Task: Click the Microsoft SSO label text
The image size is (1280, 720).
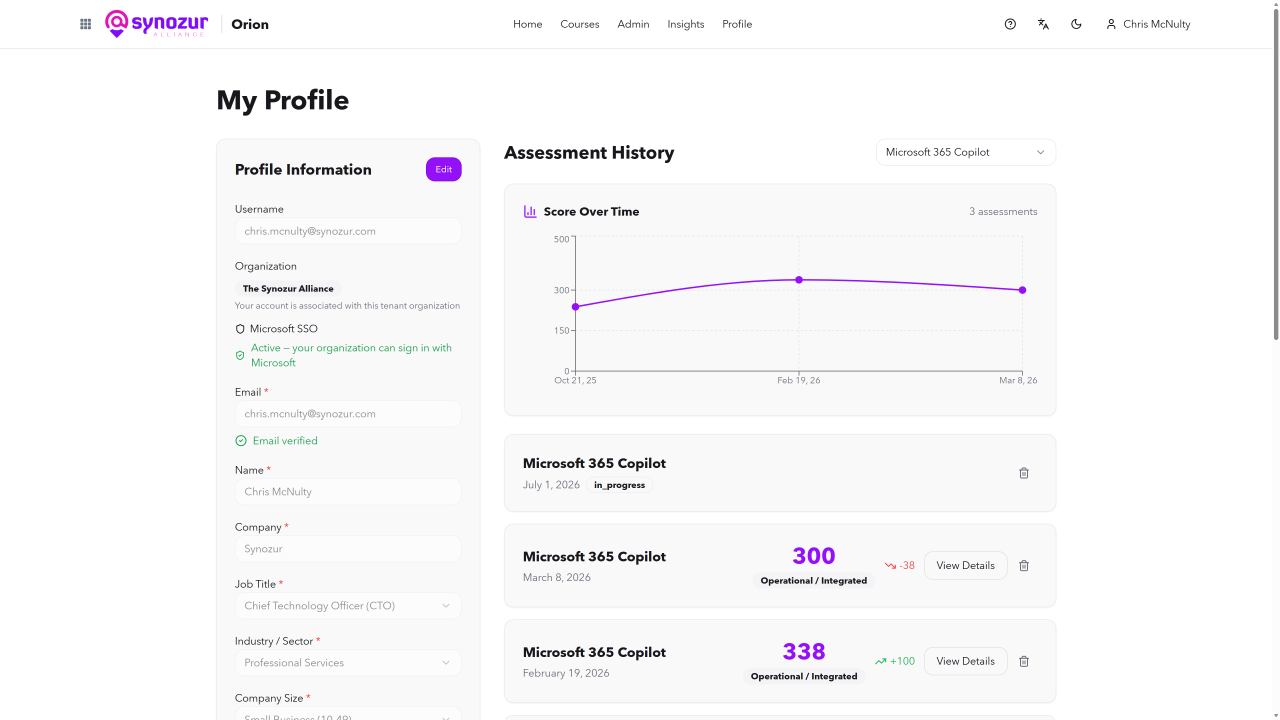Action: tap(284, 329)
